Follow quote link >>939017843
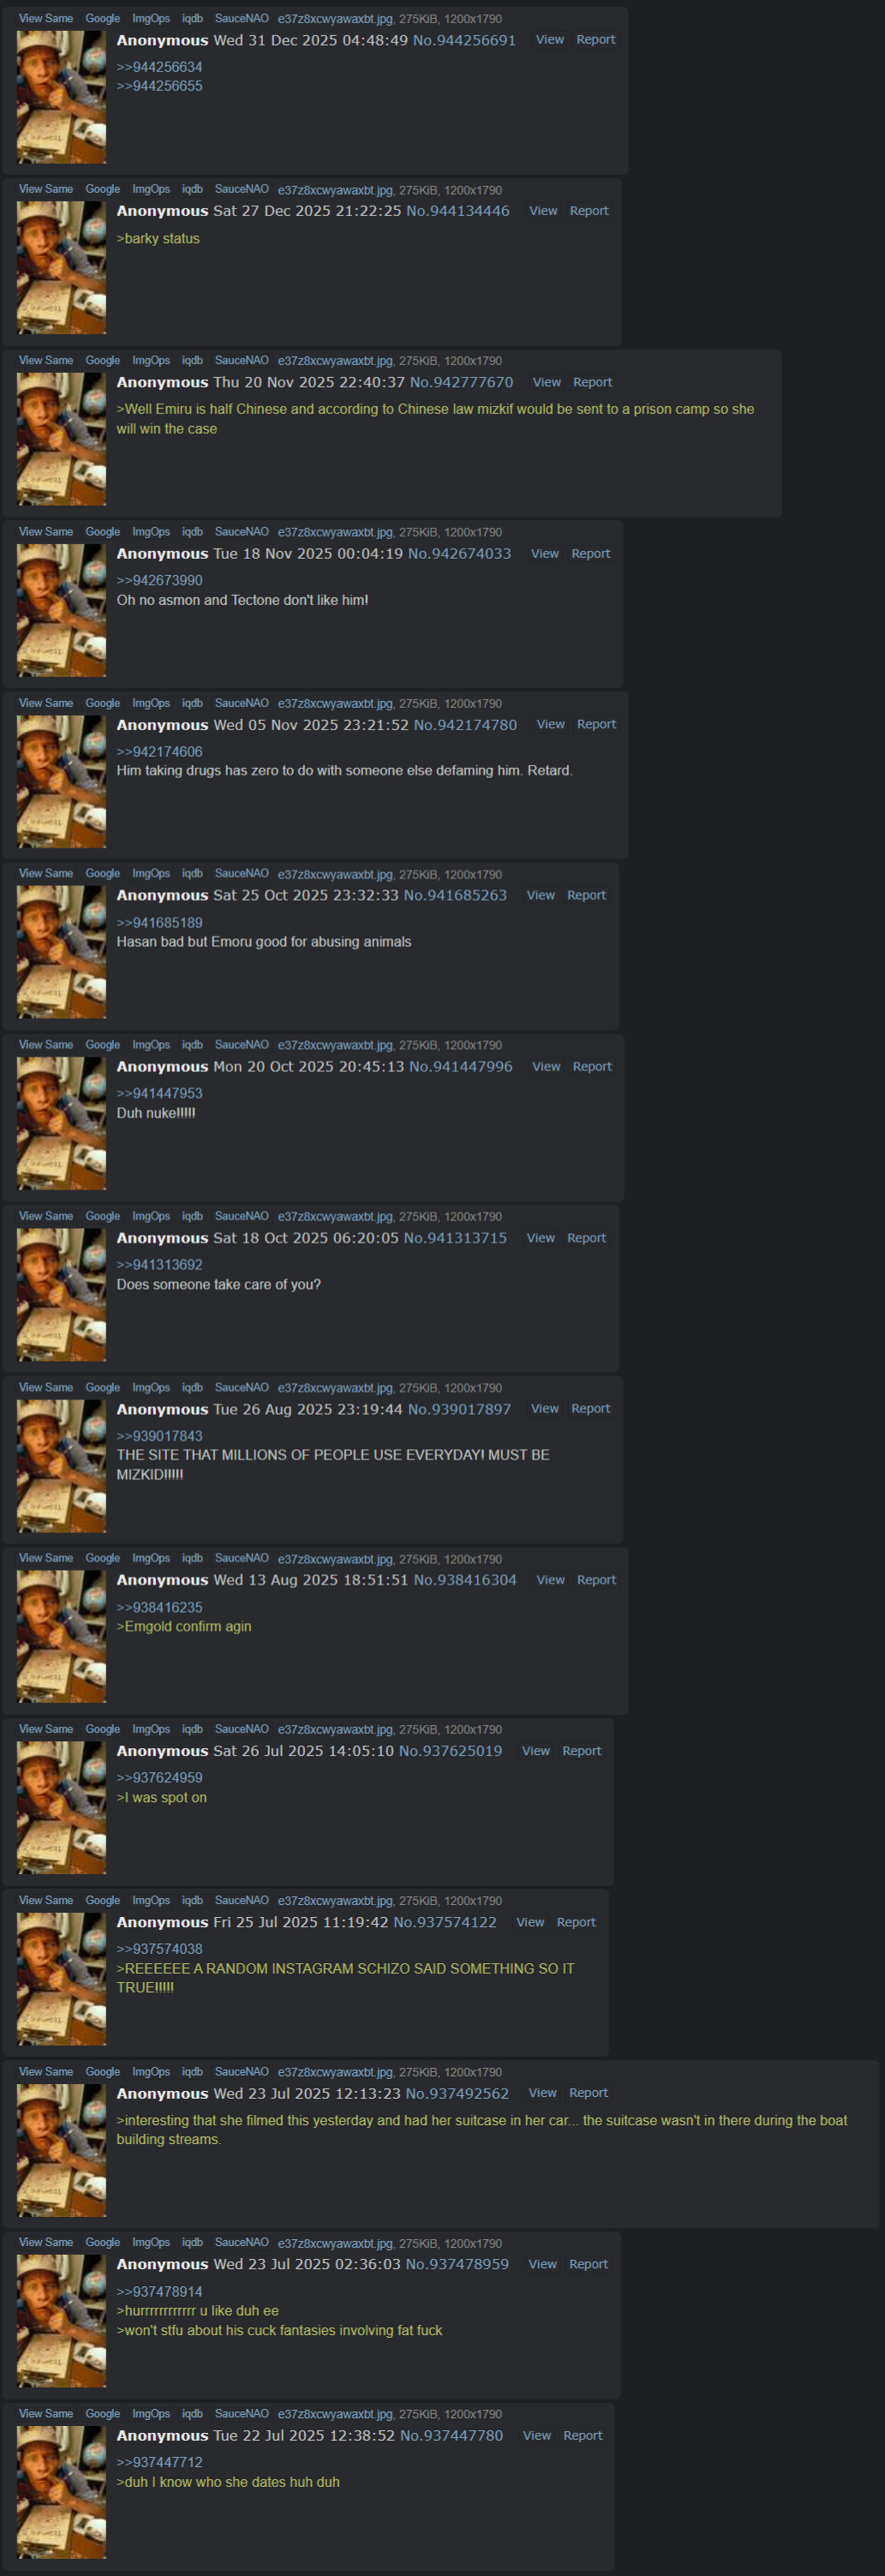The height and width of the screenshot is (2576, 885). coord(159,1436)
